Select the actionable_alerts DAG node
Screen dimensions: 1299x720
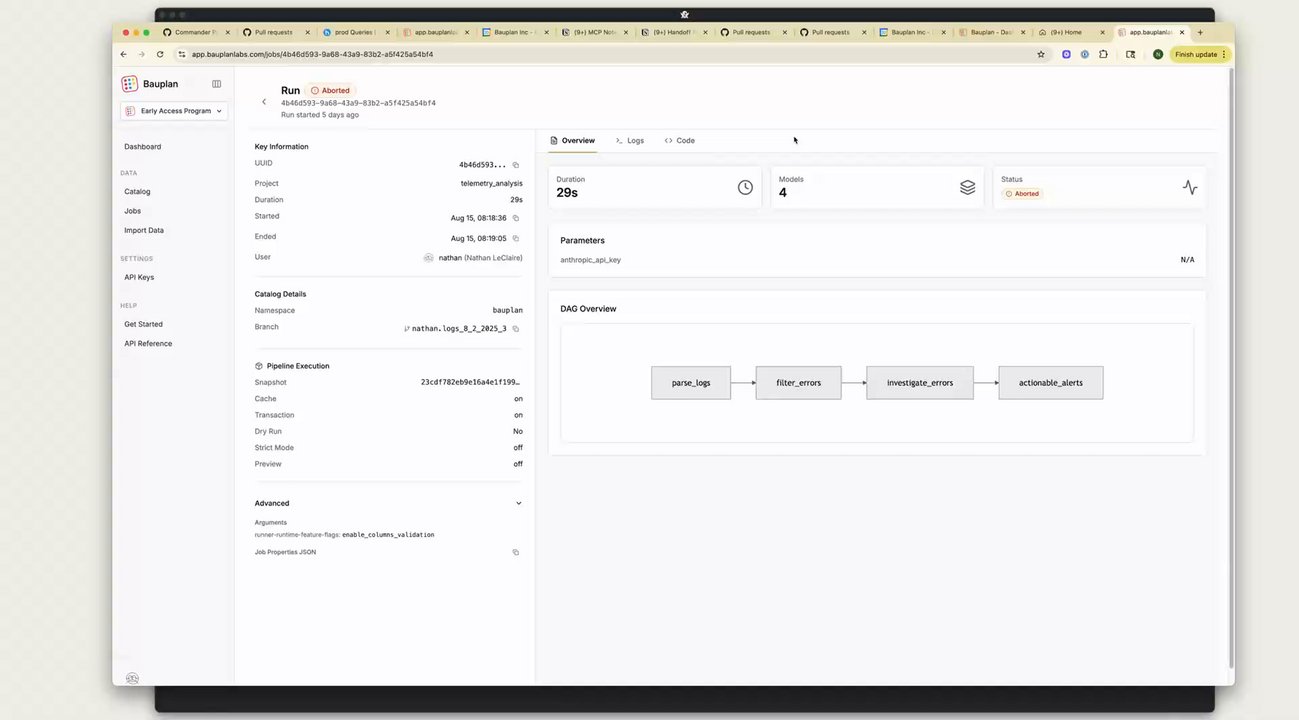pyautogui.click(x=1051, y=383)
